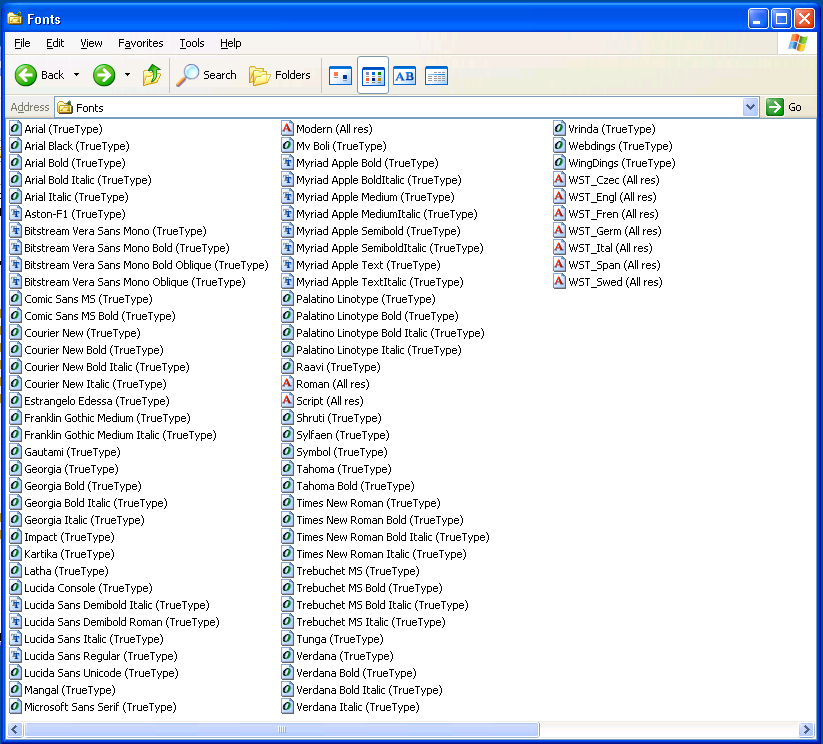Select the Script (All res) font icon

pos(287,401)
